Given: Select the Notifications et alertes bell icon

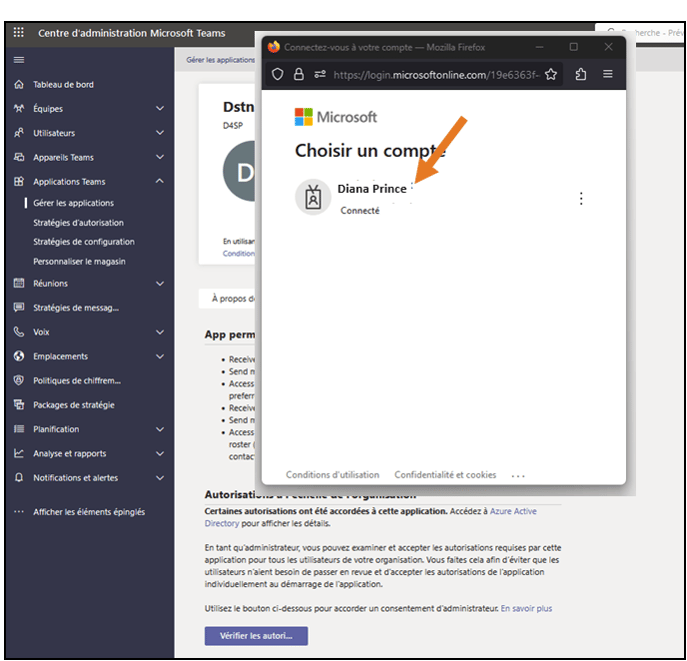Looking at the screenshot, I should [x=19, y=477].
